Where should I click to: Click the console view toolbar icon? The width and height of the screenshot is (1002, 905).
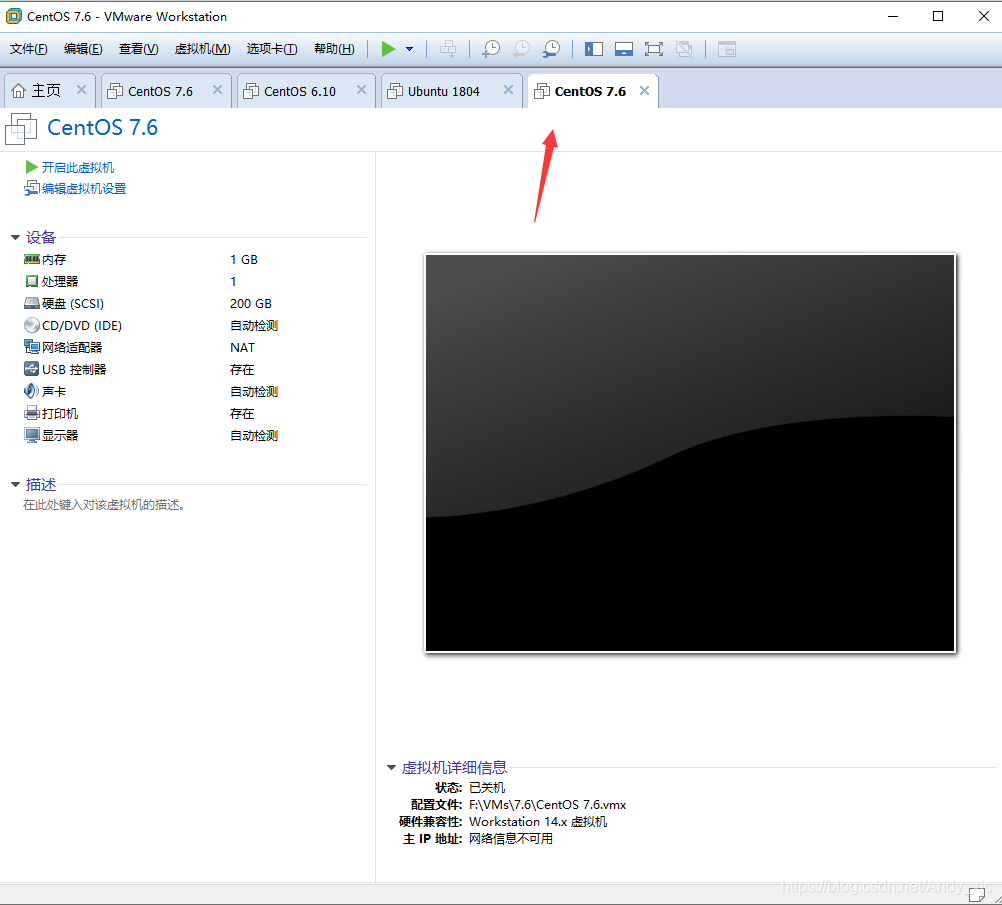[727, 49]
